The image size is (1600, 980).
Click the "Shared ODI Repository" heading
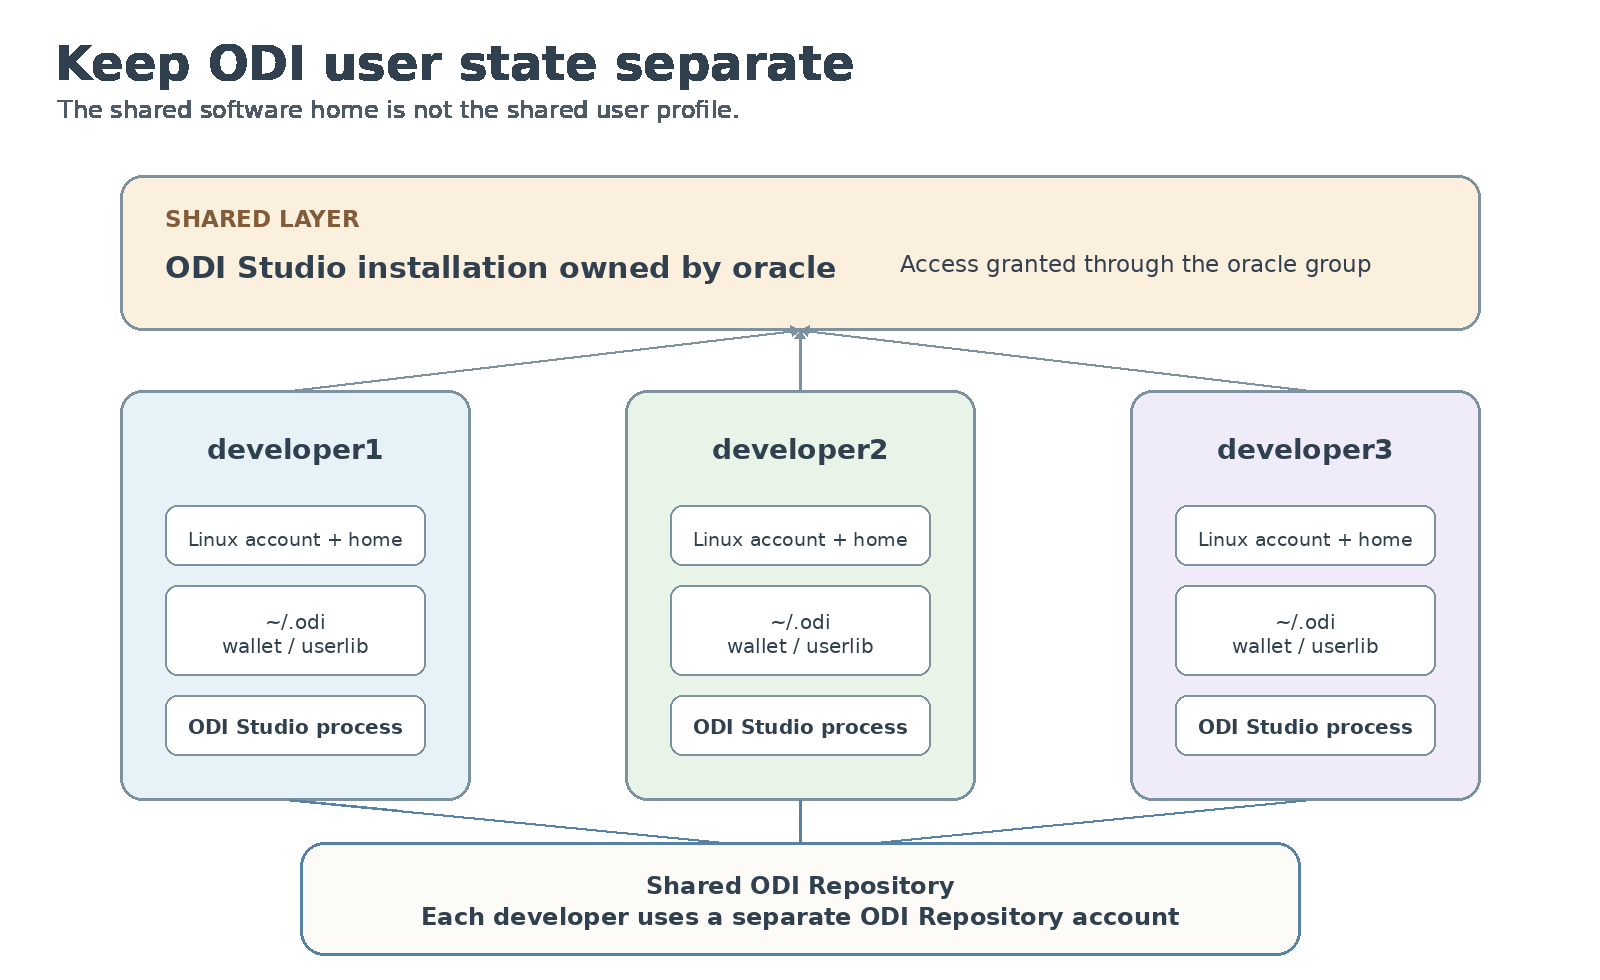(x=800, y=886)
